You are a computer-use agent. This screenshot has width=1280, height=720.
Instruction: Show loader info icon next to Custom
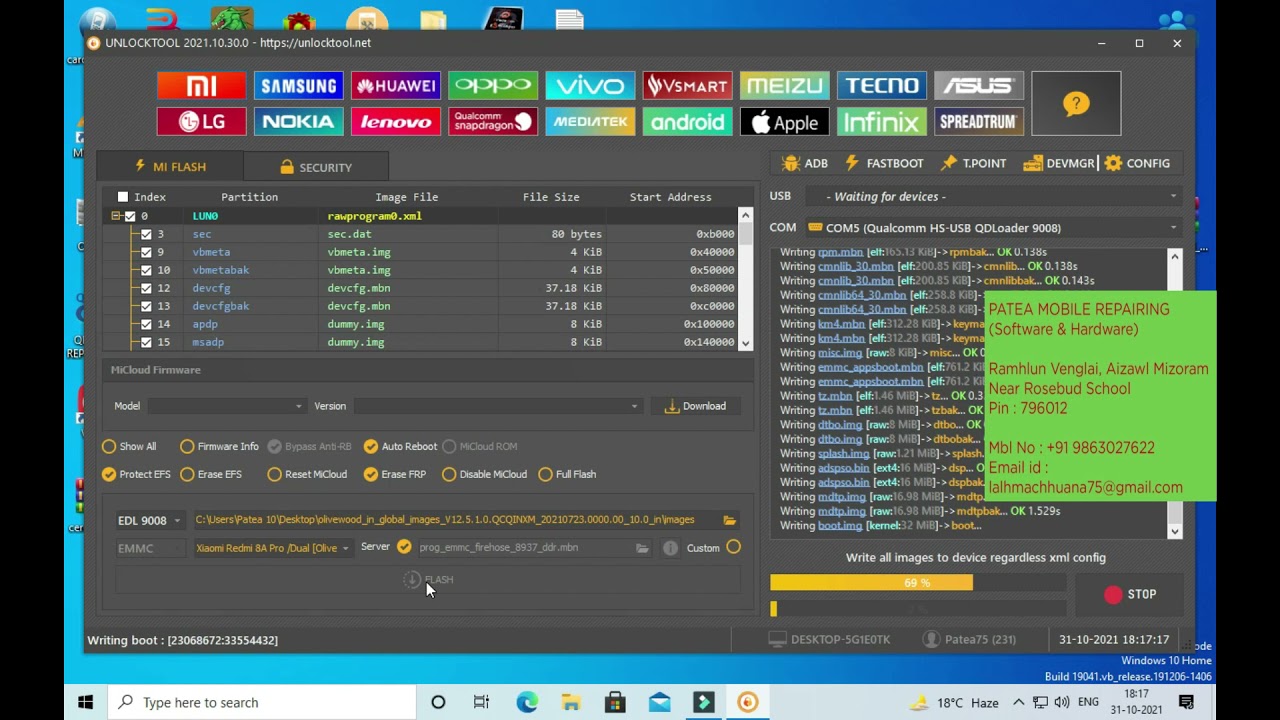pos(670,548)
